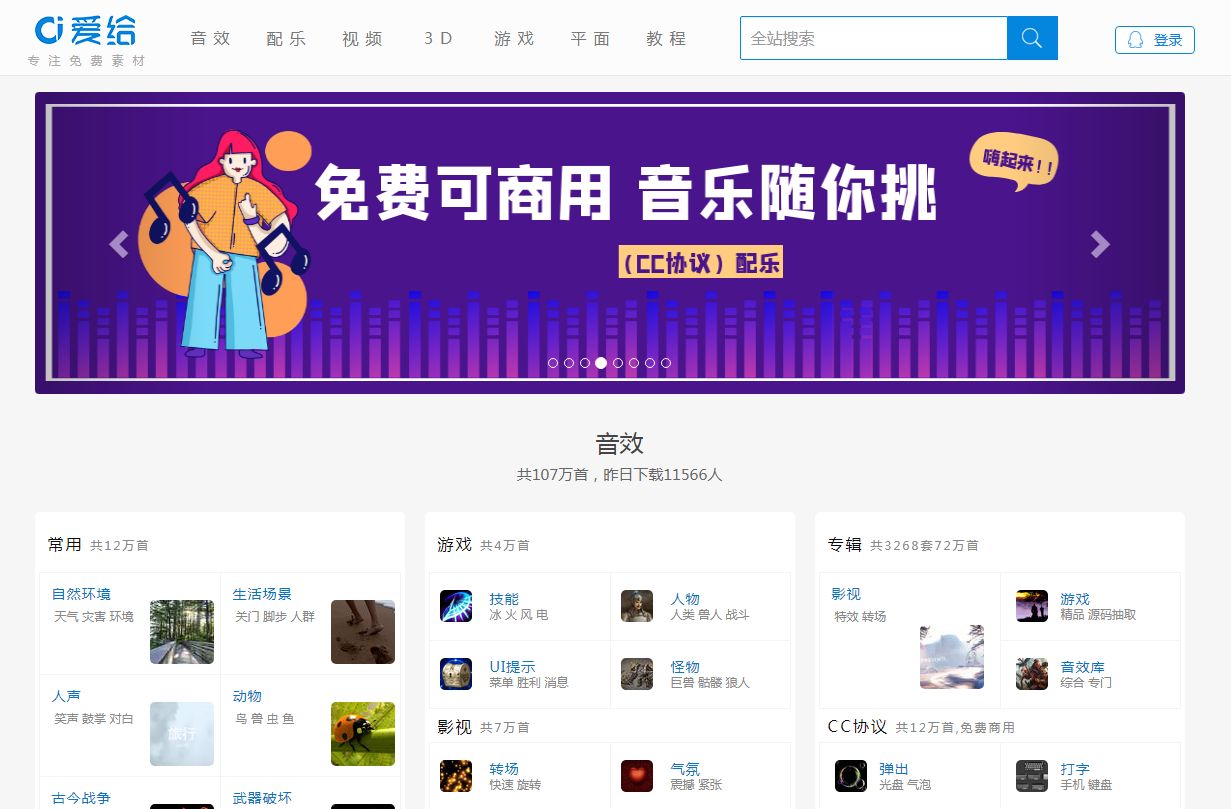The height and width of the screenshot is (809, 1231).
Task: Select the sixth banner carousel dot
Action: 634,363
